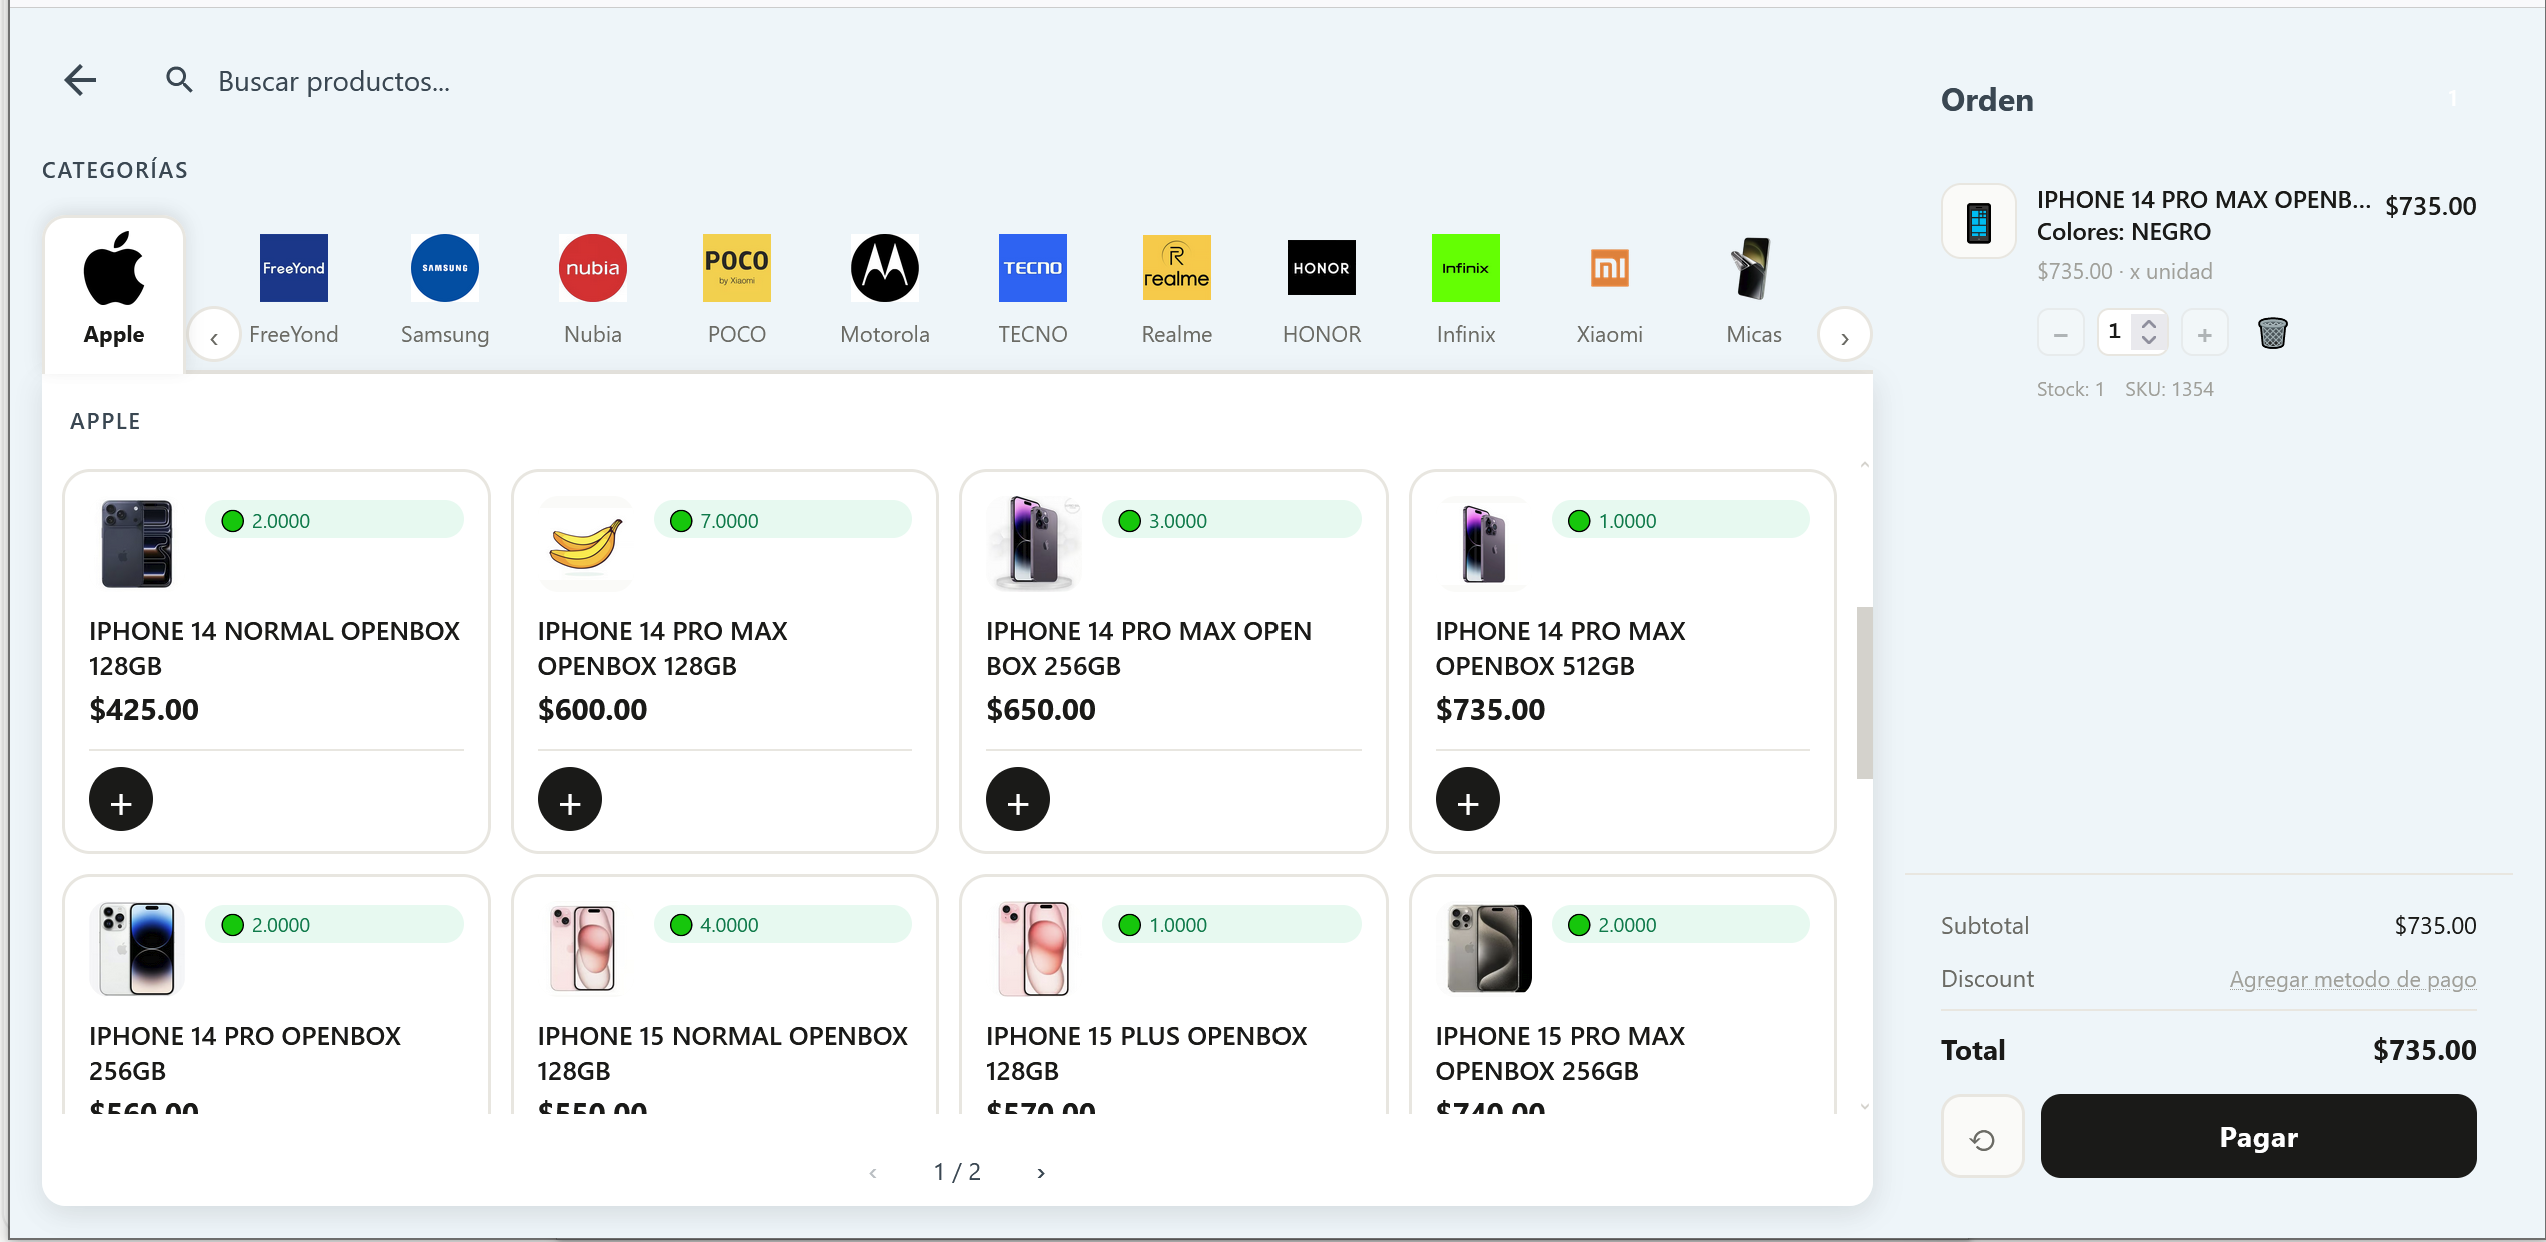
Task: Click the $425.00 price text
Action: pyautogui.click(x=144, y=710)
